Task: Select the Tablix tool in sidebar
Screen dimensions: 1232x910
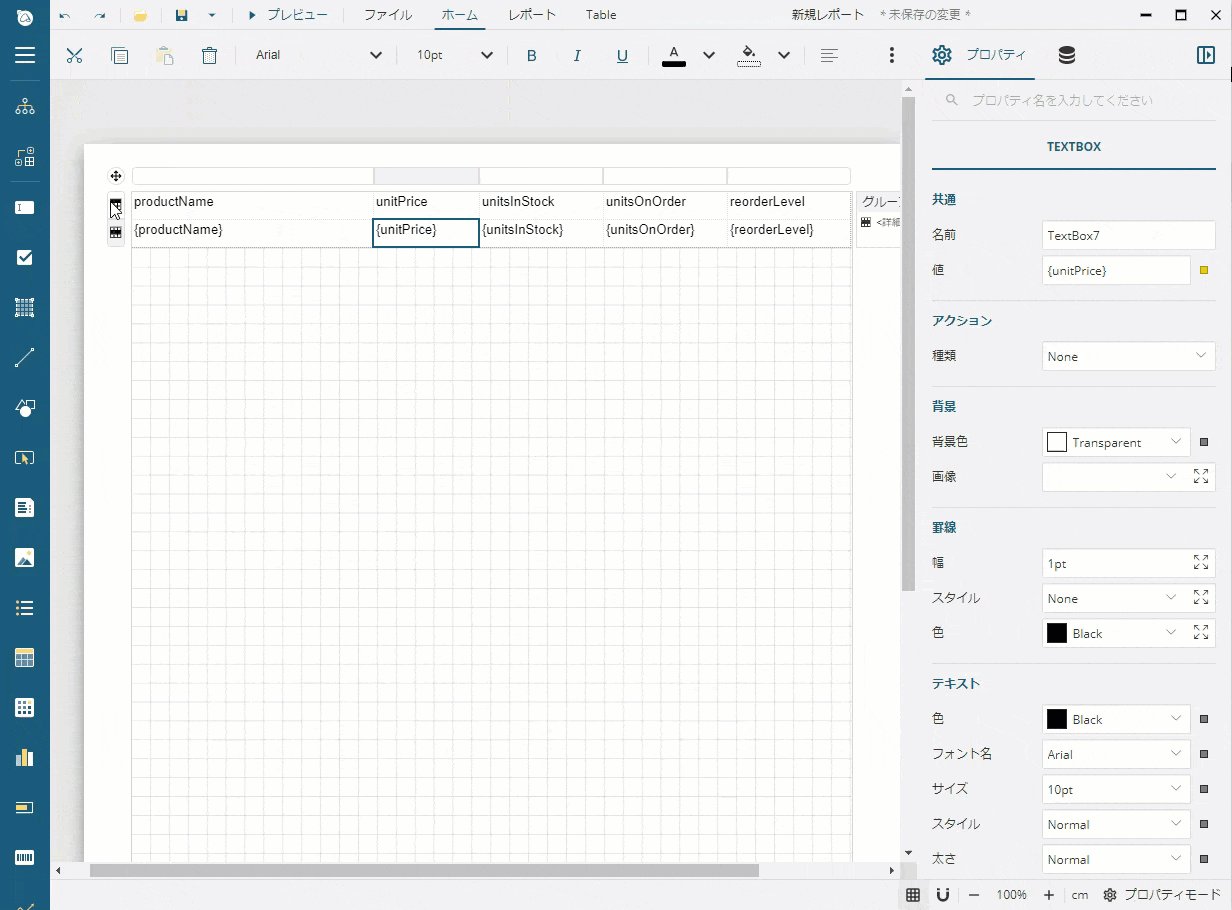Action: pyautogui.click(x=25, y=708)
